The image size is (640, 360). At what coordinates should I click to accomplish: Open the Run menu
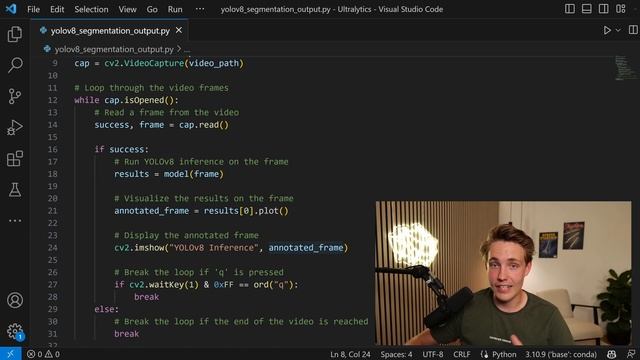(x=175, y=9)
